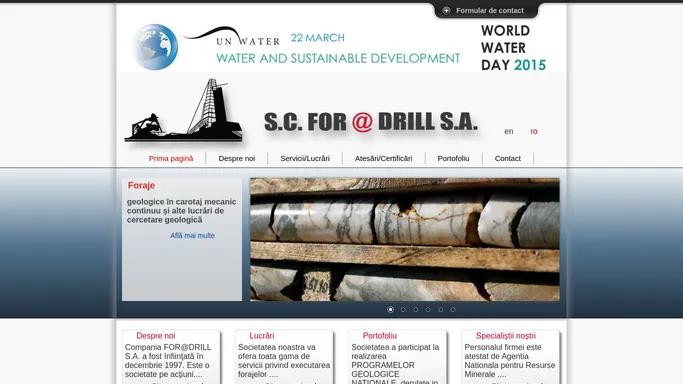
Task: Click the drilling rig company logo
Action: [183, 111]
